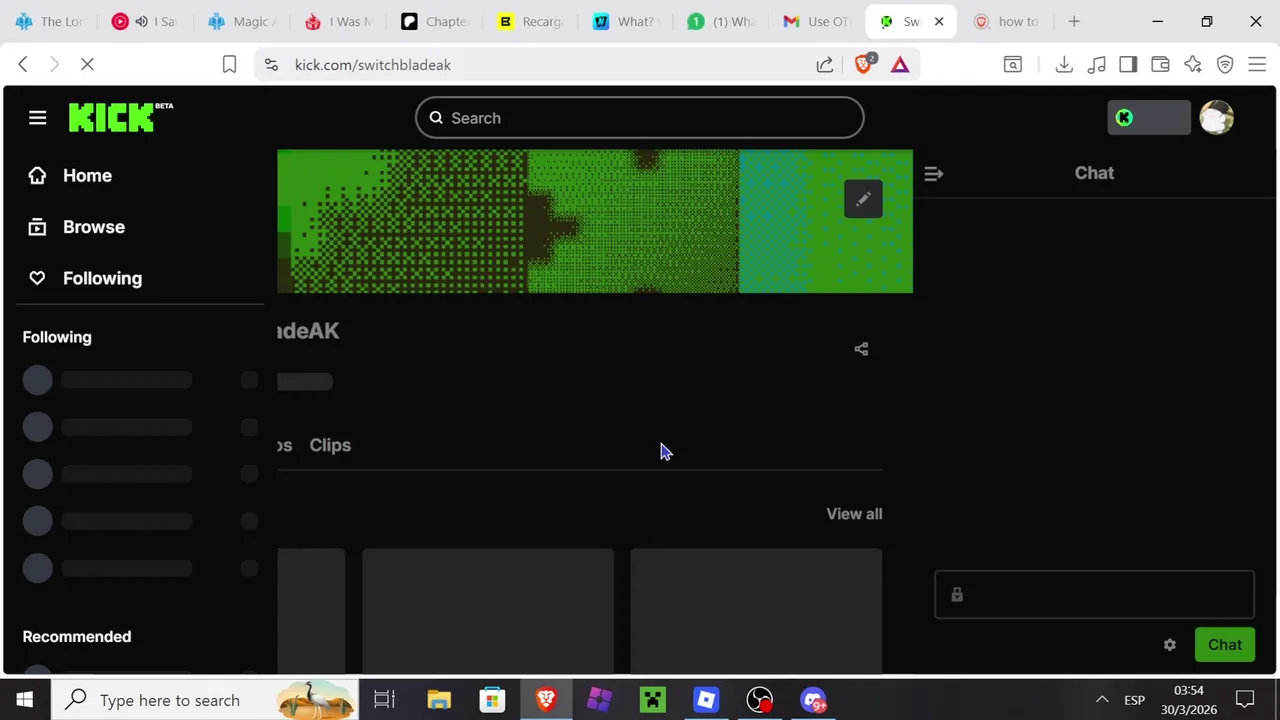Open Brave Shields icon
Screen dimensions: 1280x720
[x=865, y=65]
